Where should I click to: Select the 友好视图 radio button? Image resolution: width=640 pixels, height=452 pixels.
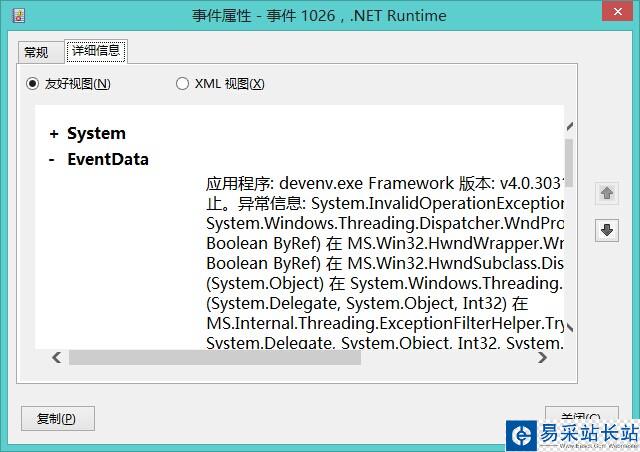tap(33, 84)
